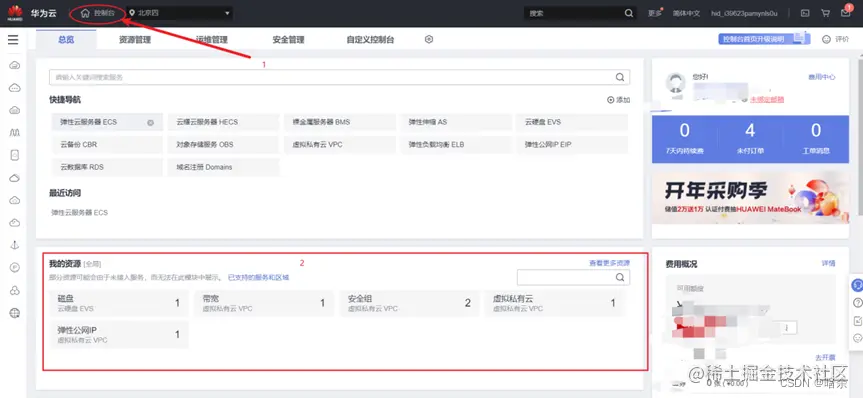Click 查看更多资源 link
Screen dimensions: 863x398
pyautogui.click(x=609, y=263)
